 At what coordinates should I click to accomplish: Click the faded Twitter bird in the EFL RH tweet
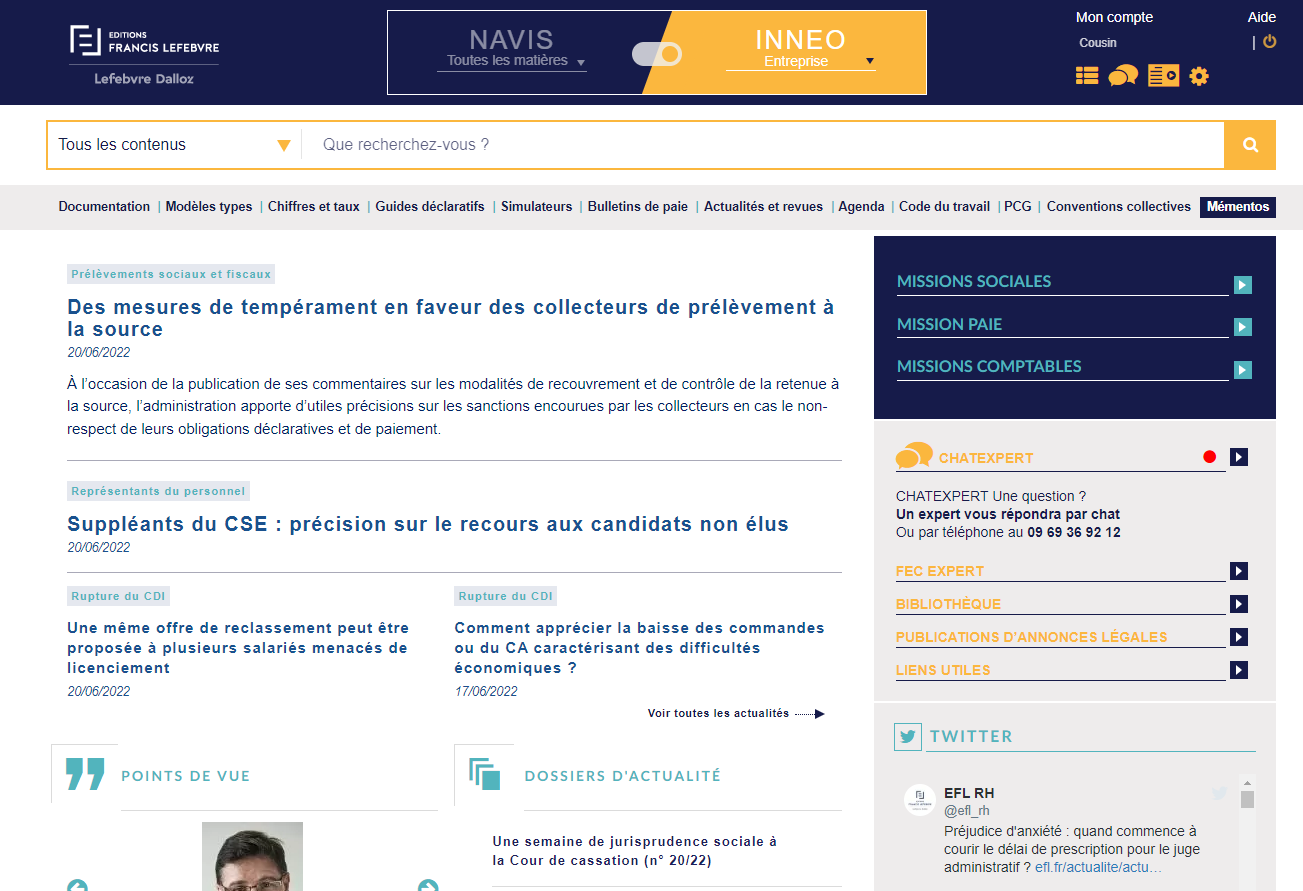(1219, 793)
